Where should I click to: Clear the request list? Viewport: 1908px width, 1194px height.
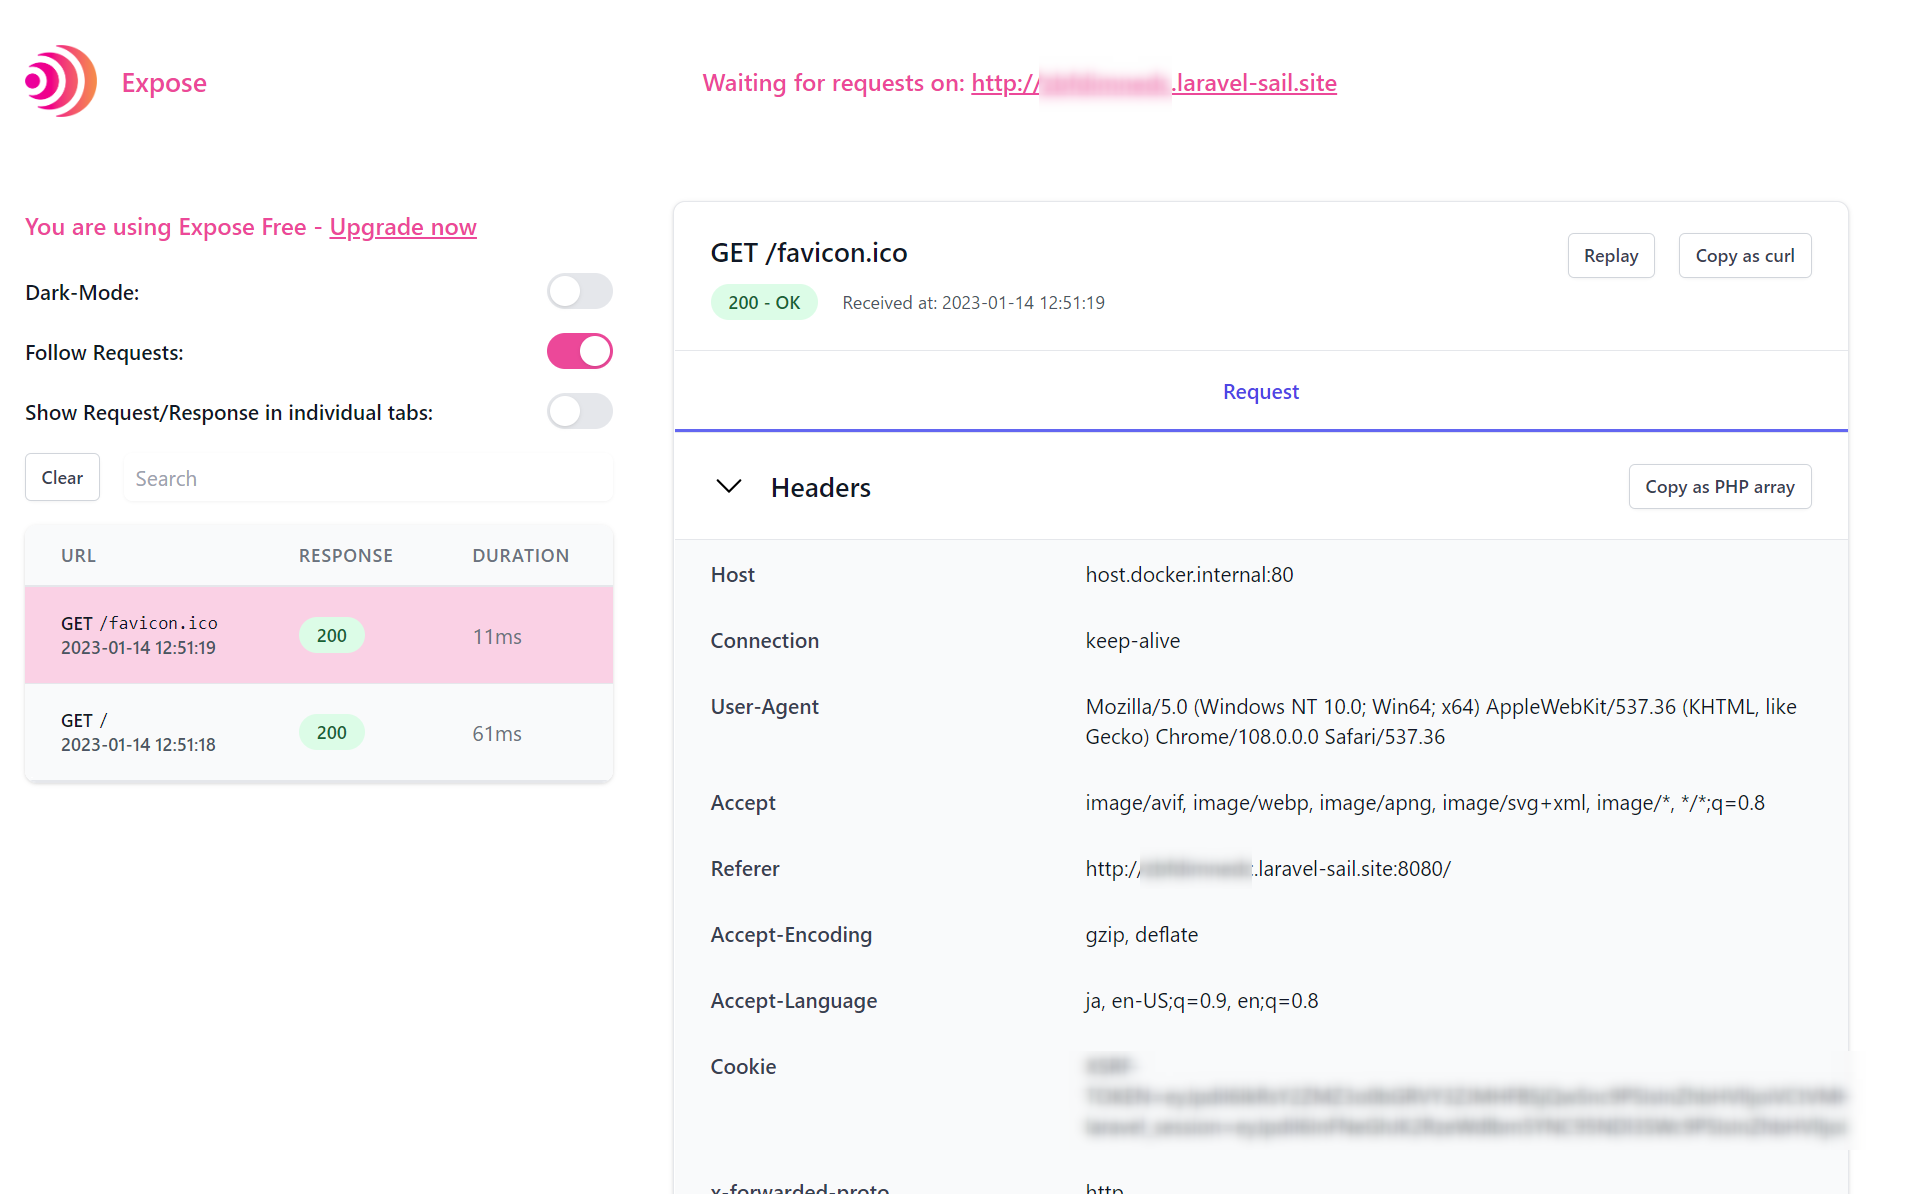[62, 478]
